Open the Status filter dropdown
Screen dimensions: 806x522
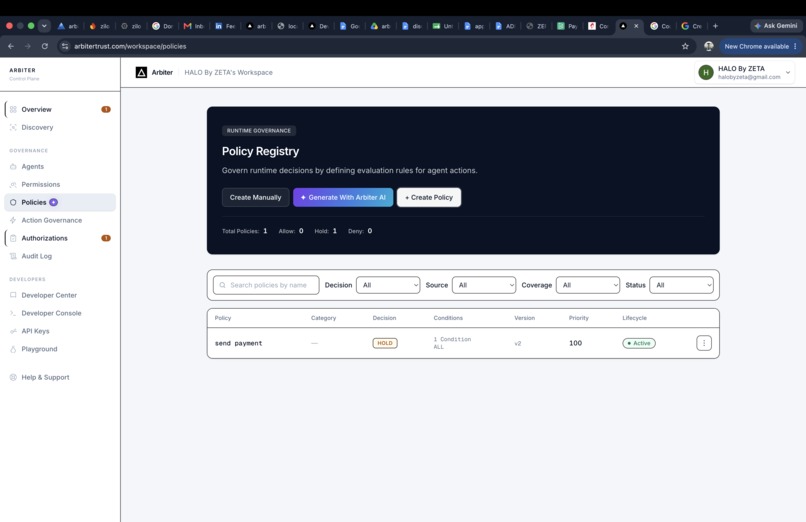pos(682,285)
